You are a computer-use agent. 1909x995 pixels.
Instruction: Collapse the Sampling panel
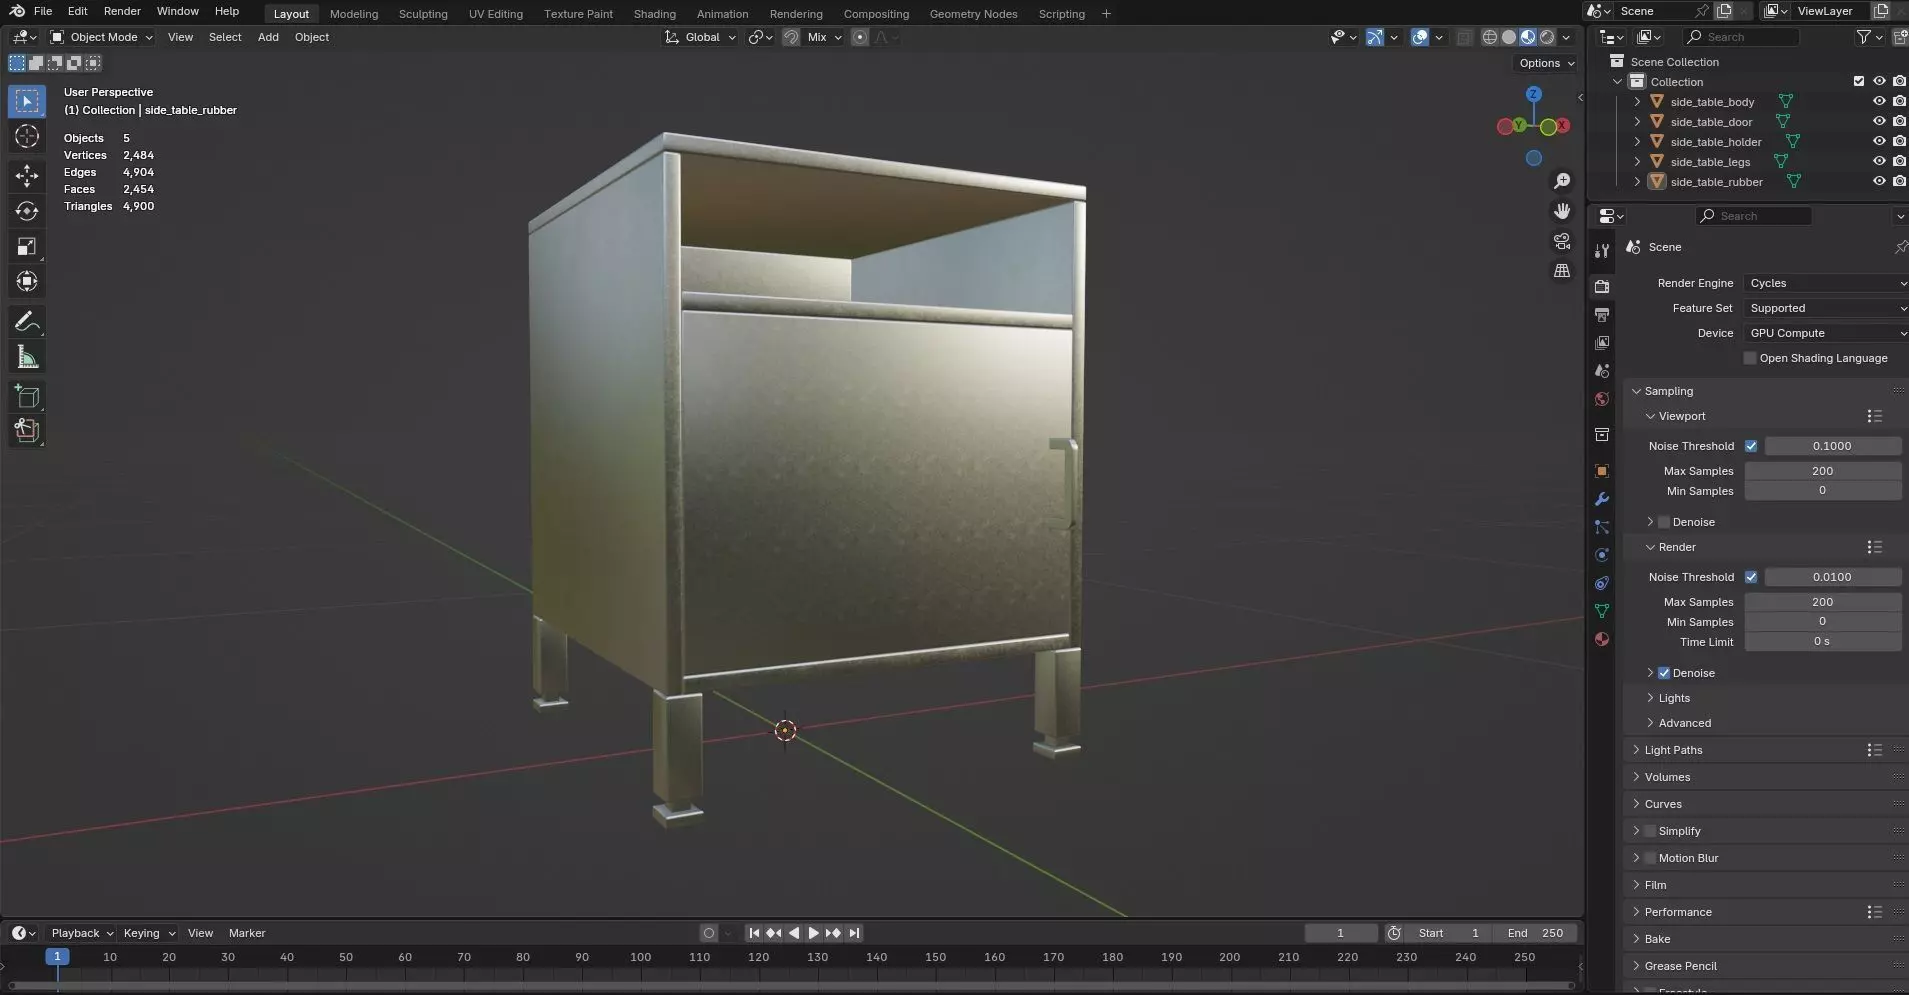(x=1668, y=391)
